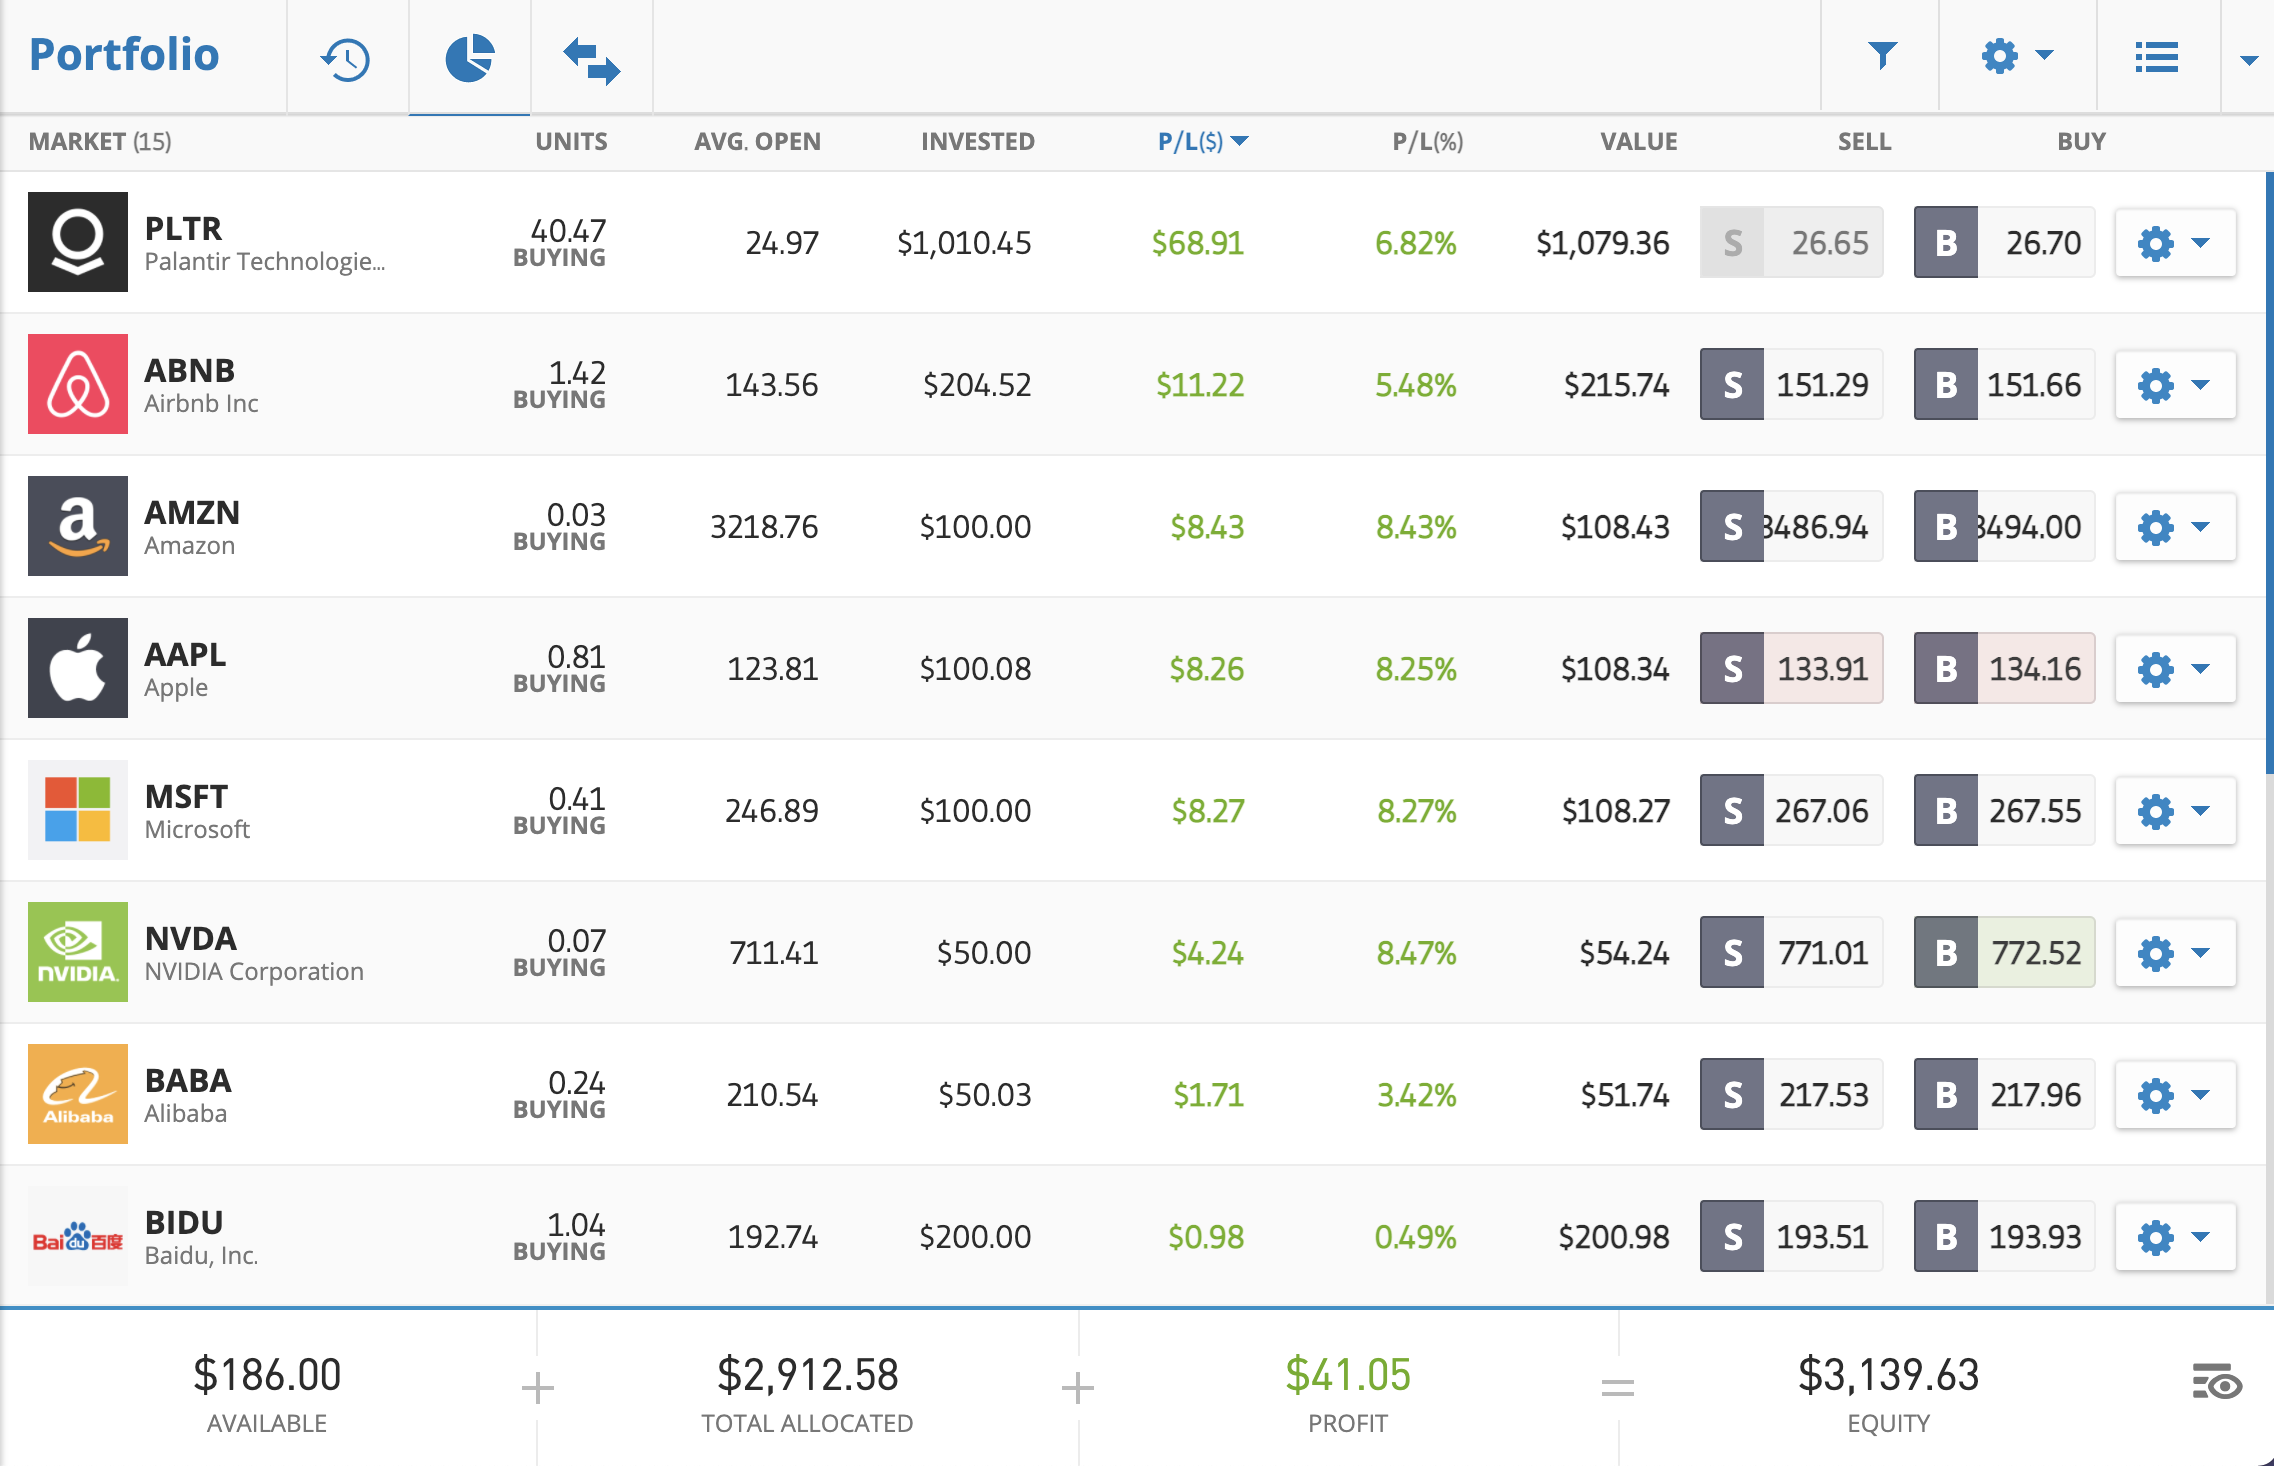Click the MARKET (15) column header

pos(100,141)
